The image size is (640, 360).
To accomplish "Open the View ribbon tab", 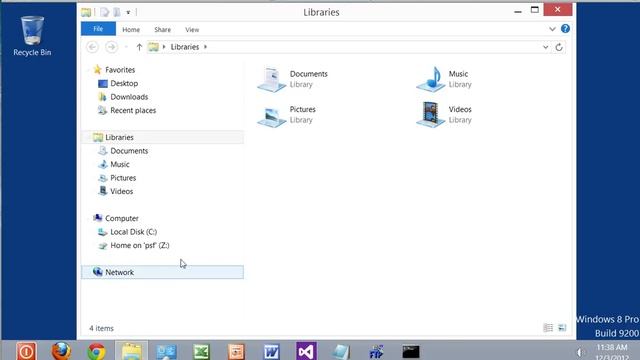I will [x=192, y=29].
